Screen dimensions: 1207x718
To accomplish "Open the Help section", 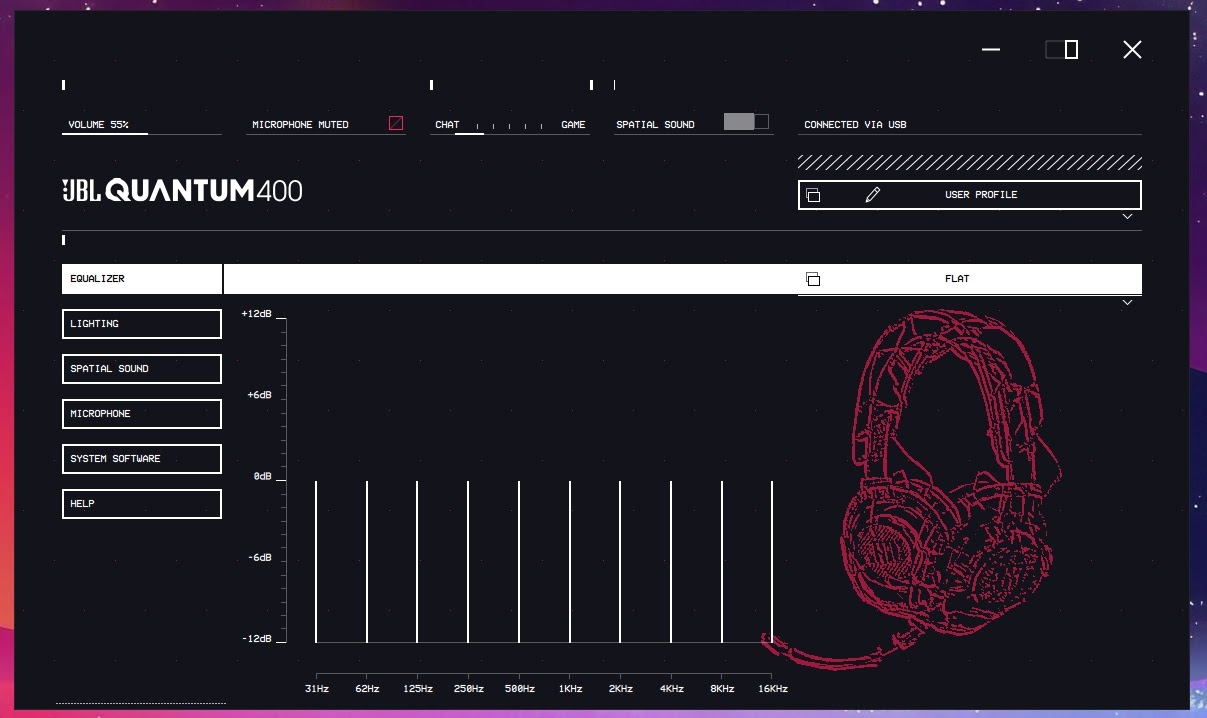I will pyautogui.click(x=142, y=504).
